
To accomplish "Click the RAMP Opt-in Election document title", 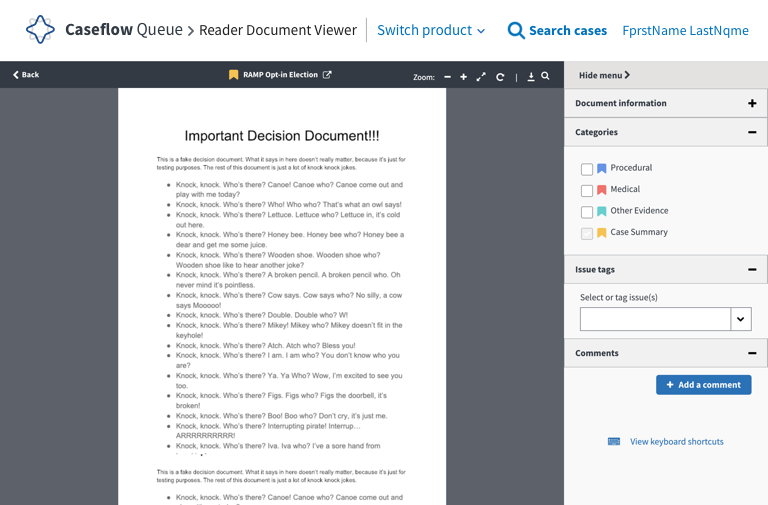I will tap(280, 74).
